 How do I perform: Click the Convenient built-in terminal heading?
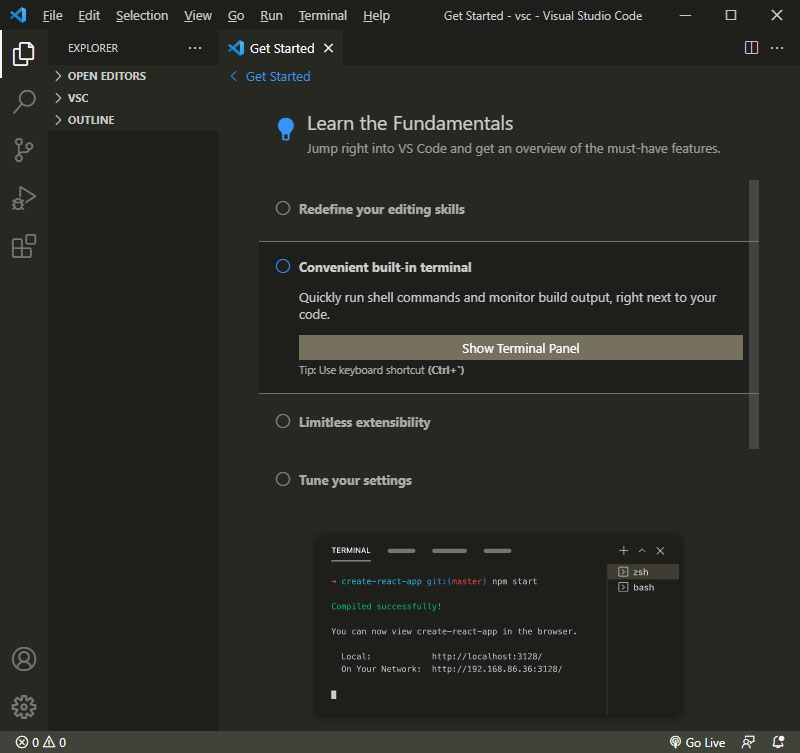click(385, 267)
